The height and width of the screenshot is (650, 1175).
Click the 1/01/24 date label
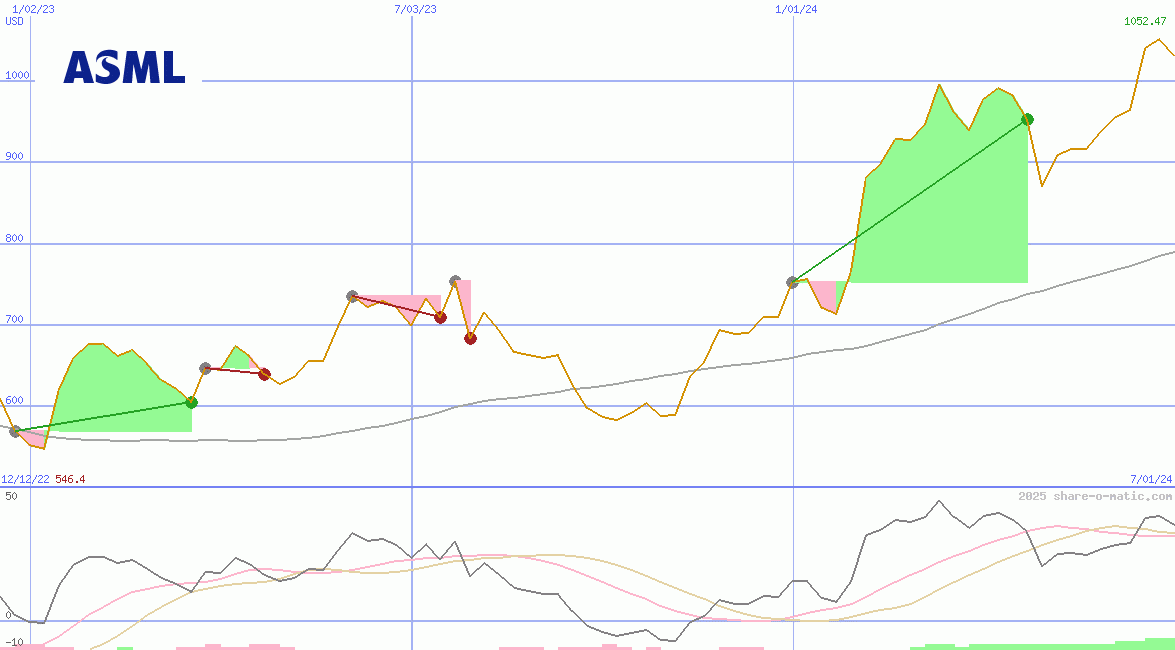(x=795, y=7)
